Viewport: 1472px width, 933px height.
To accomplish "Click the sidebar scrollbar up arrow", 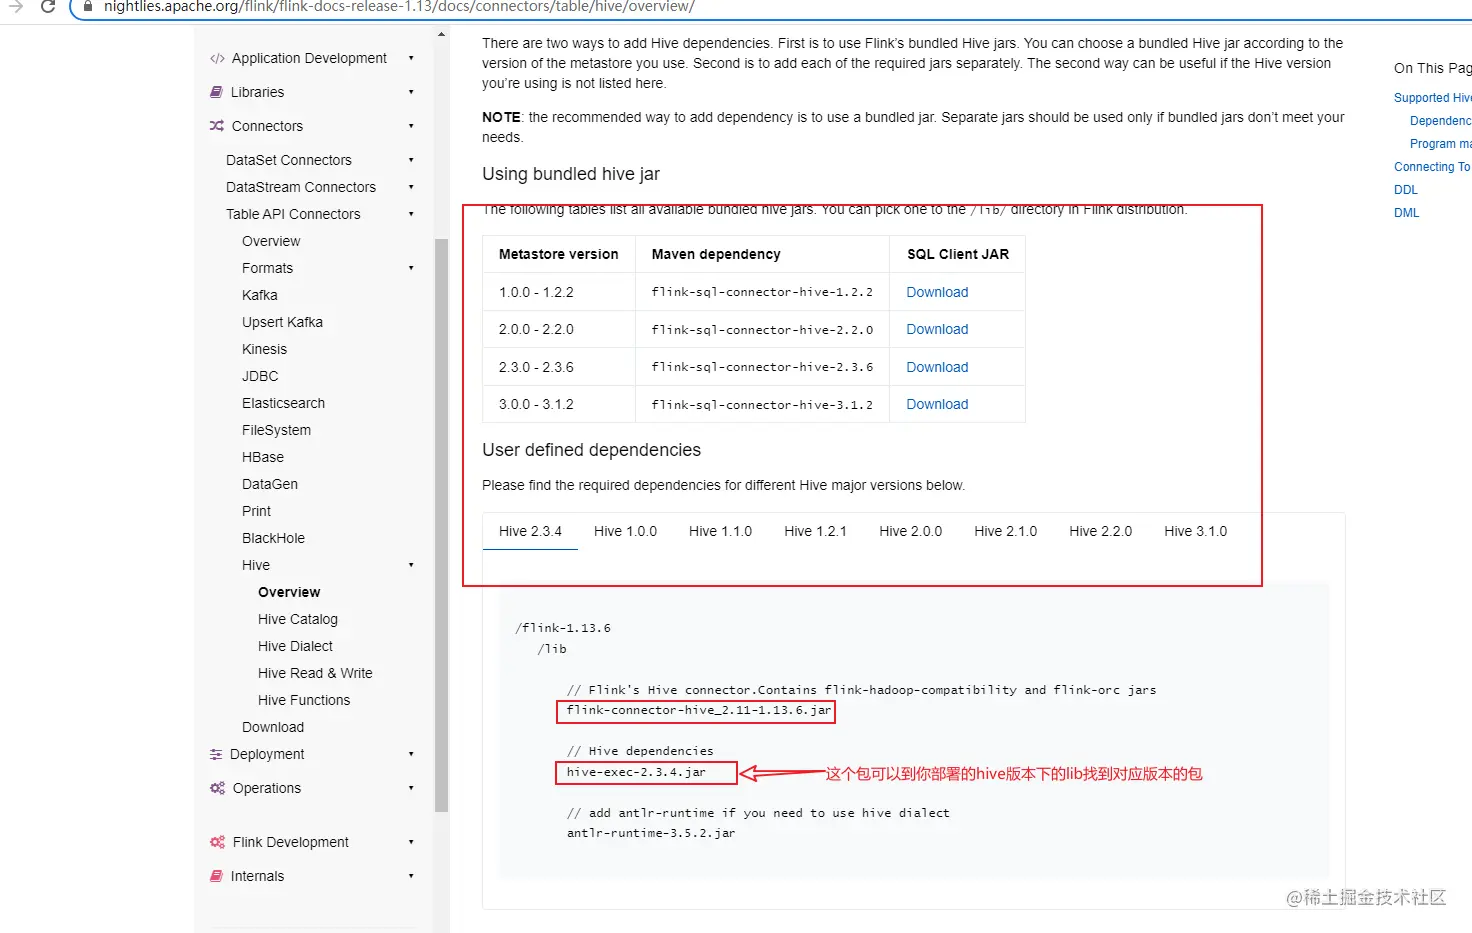I will coord(441,35).
